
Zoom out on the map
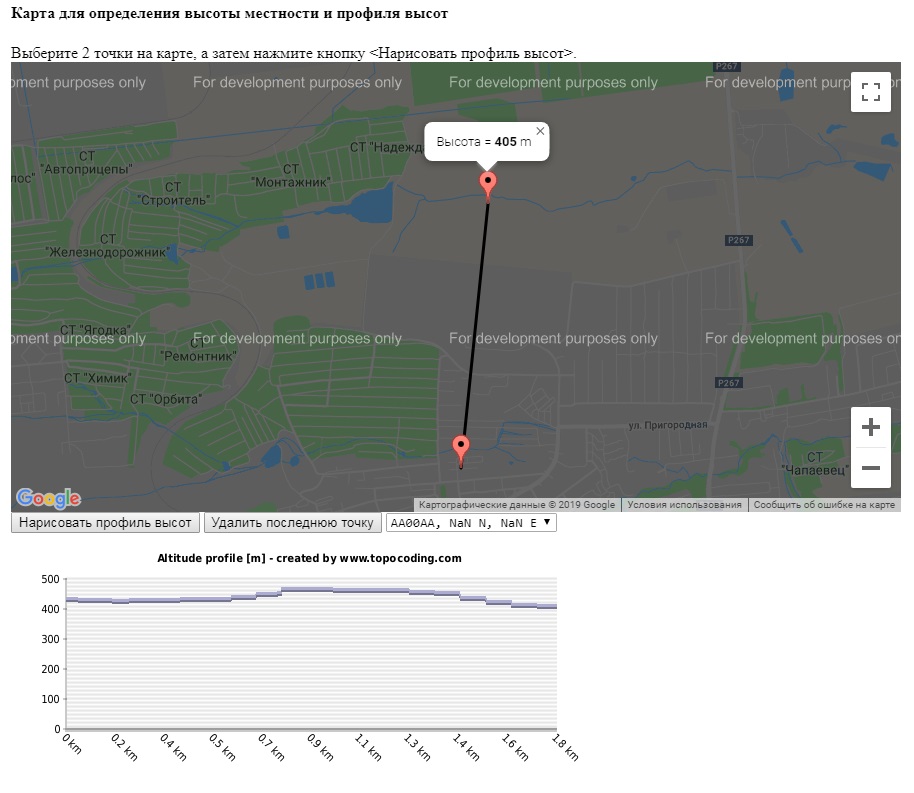tap(870, 468)
